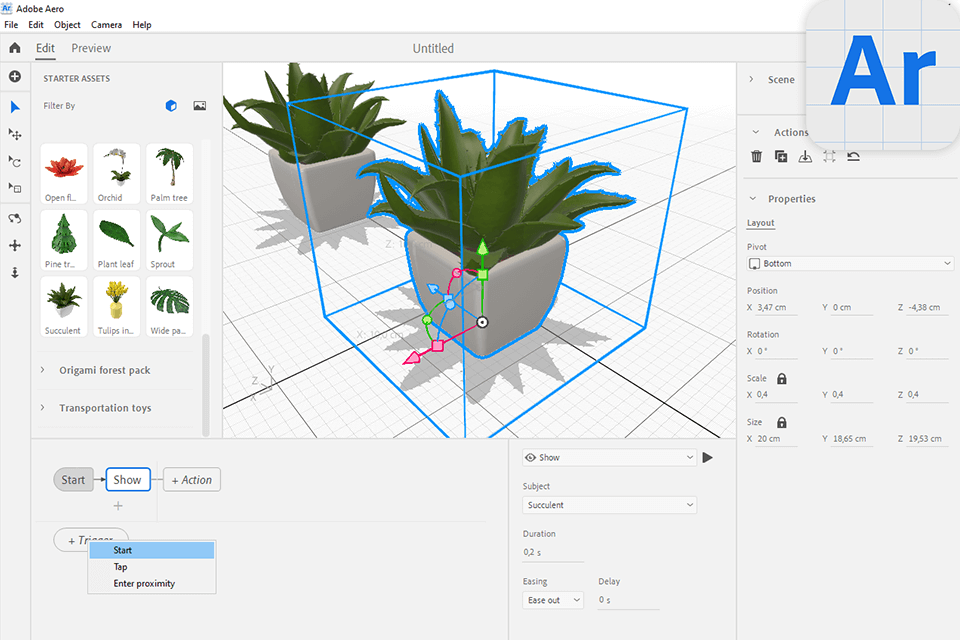Filter starter assets by 3D objects
Viewport: 960px width, 640px height.
[171, 106]
